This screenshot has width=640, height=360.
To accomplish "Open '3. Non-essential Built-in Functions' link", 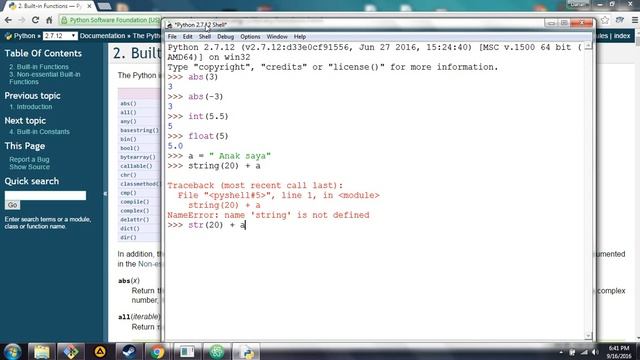I will tap(44, 78).
